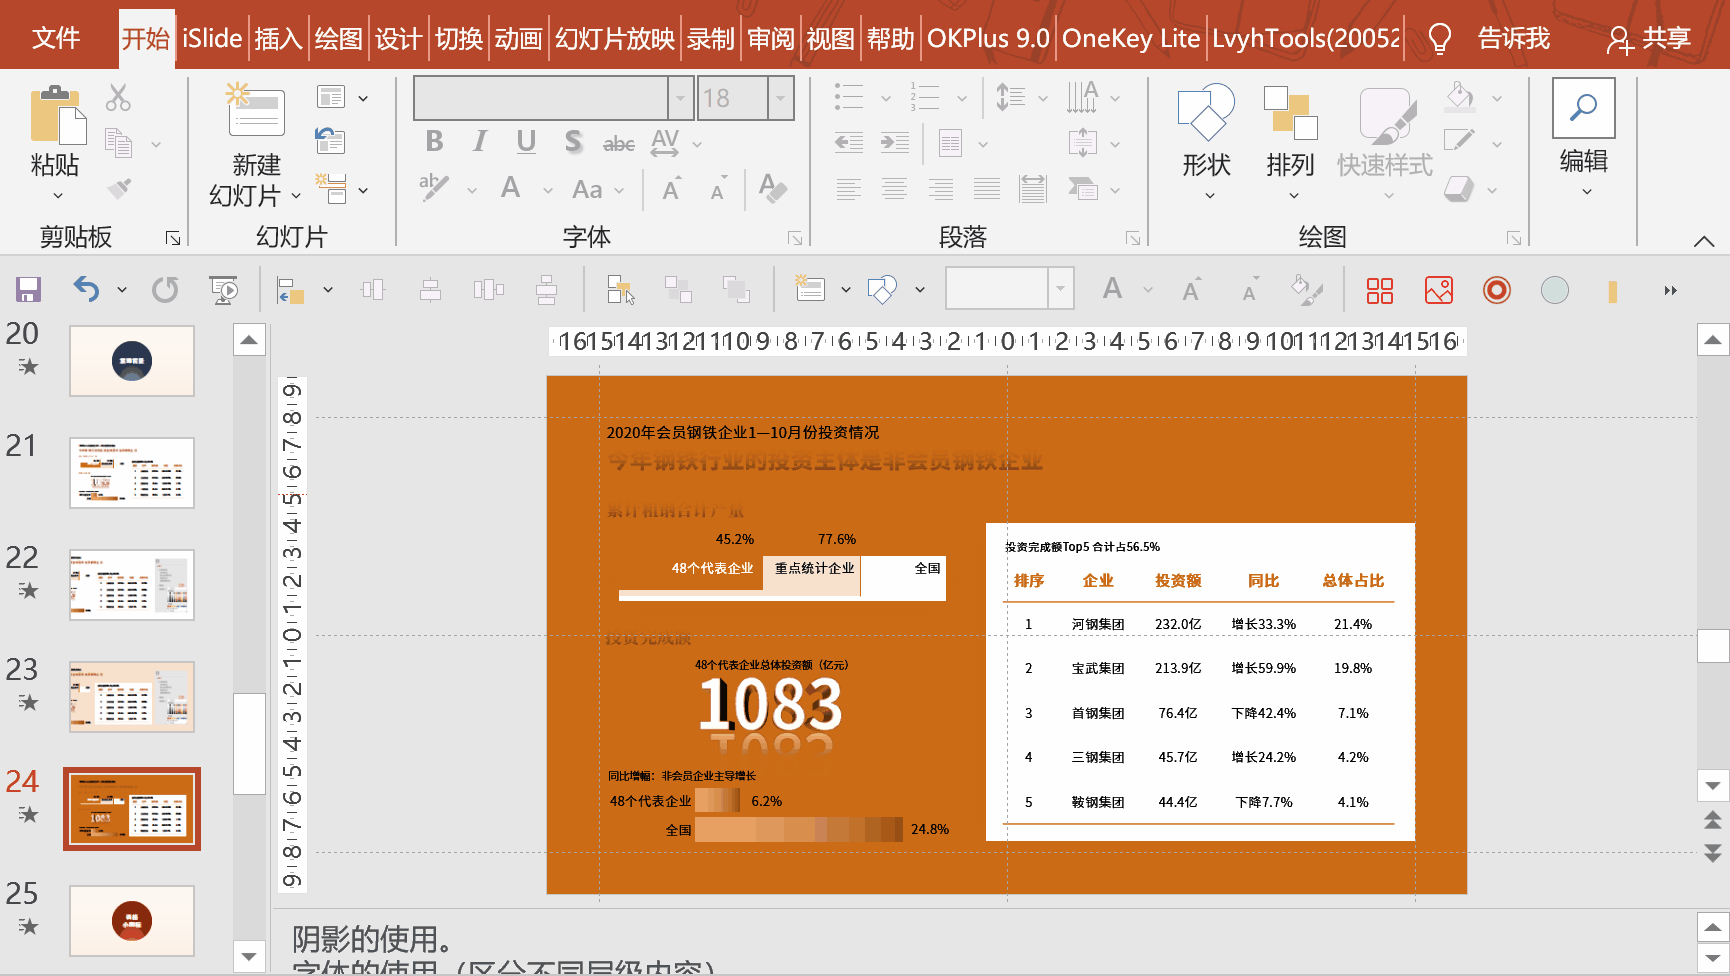Screen dimensions: 1730x976
Task: Switch to the OKPlus 9.0 tab
Action: tap(988, 39)
